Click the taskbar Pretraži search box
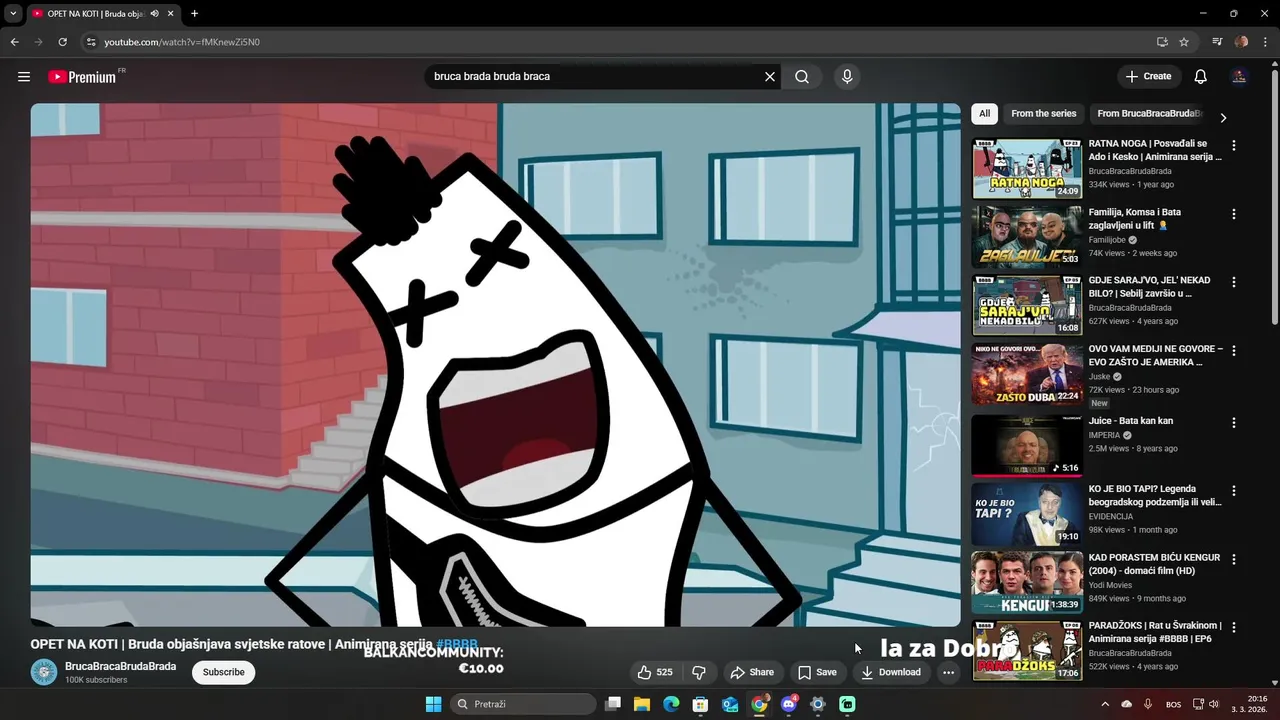The image size is (1280, 720). 522,704
